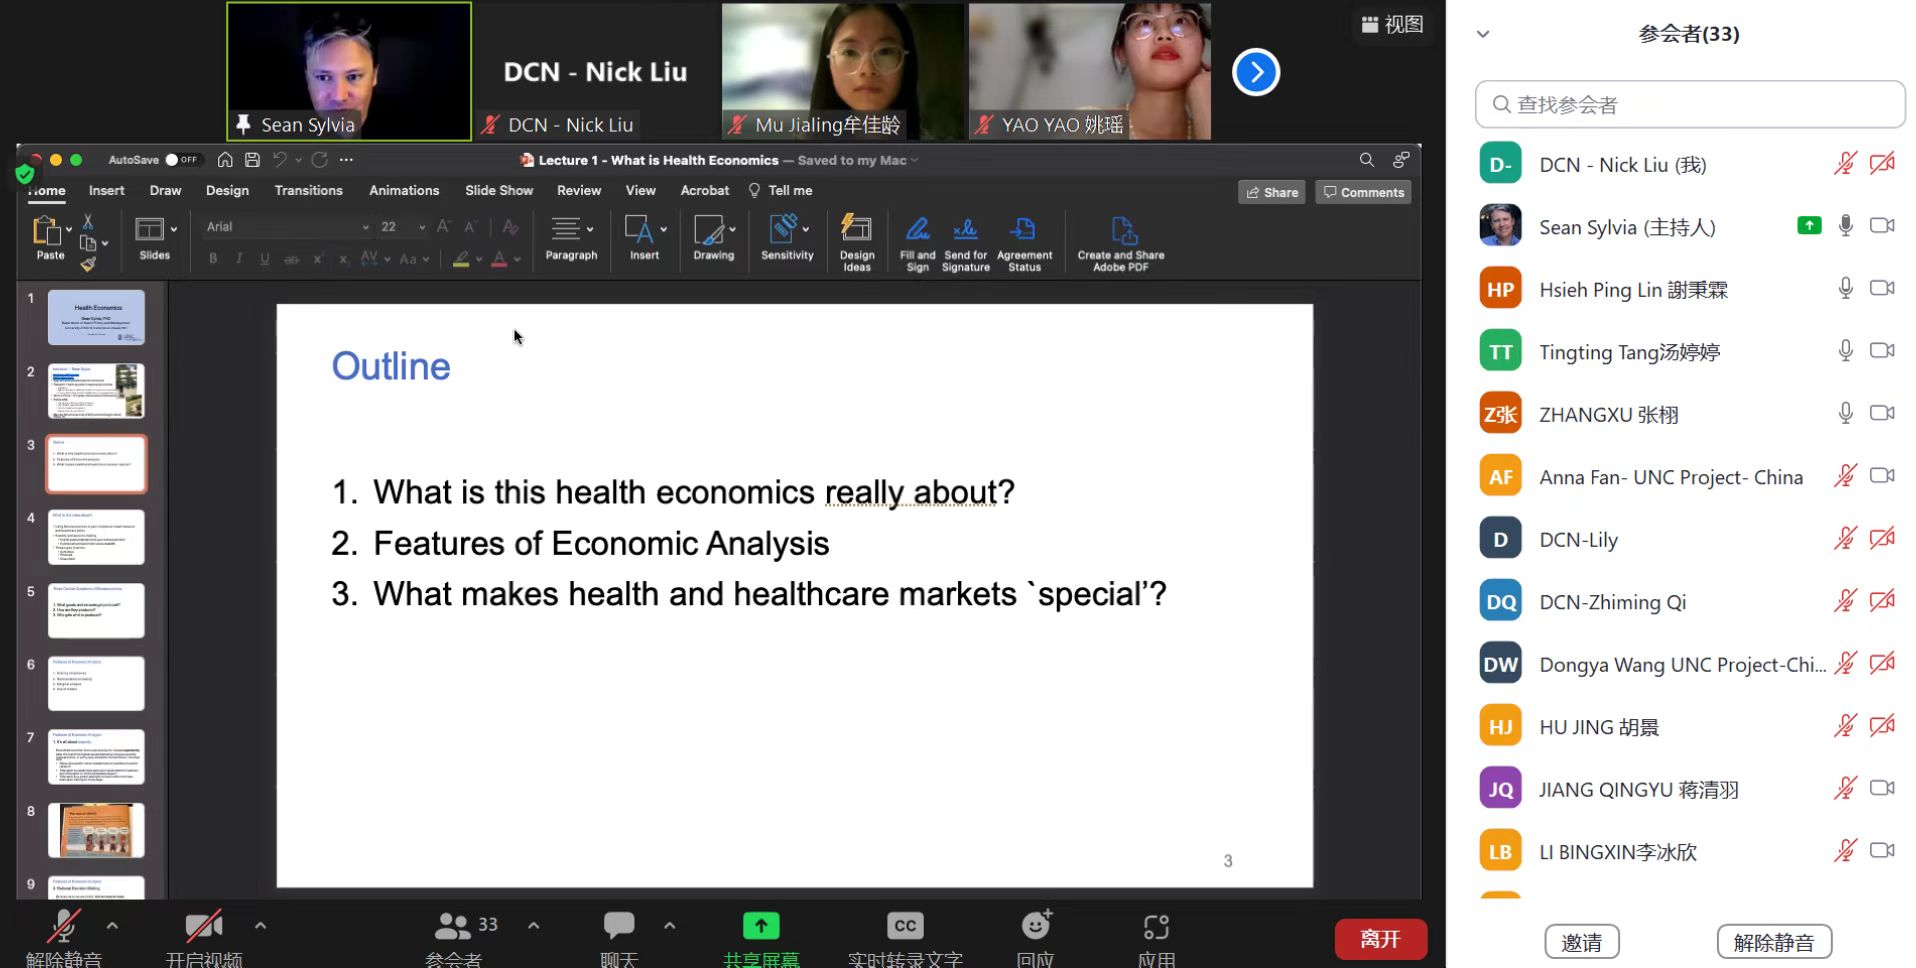Click the Apps icon in Zoom toolbar
The height and width of the screenshot is (968, 1916).
pyautogui.click(x=1156, y=927)
